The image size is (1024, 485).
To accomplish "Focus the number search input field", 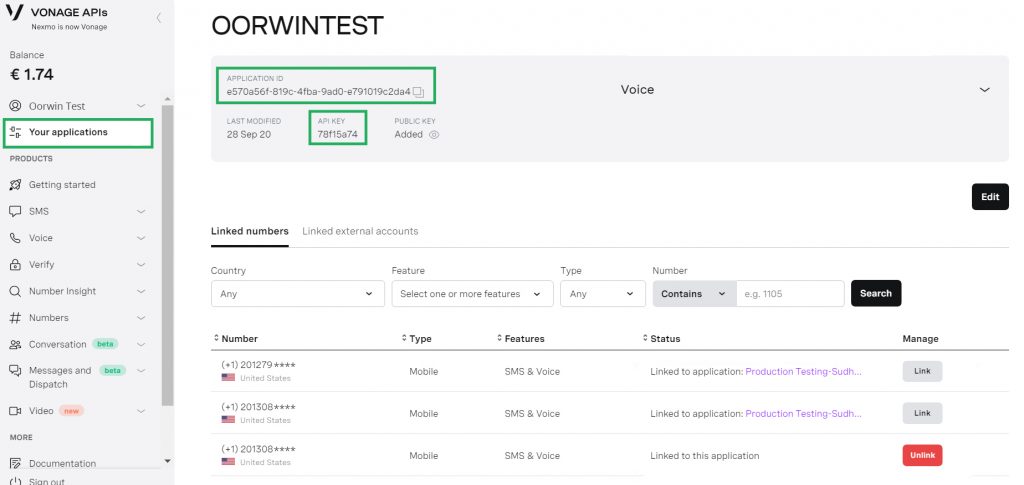I will pyautogui.click(x=790, y=294).
